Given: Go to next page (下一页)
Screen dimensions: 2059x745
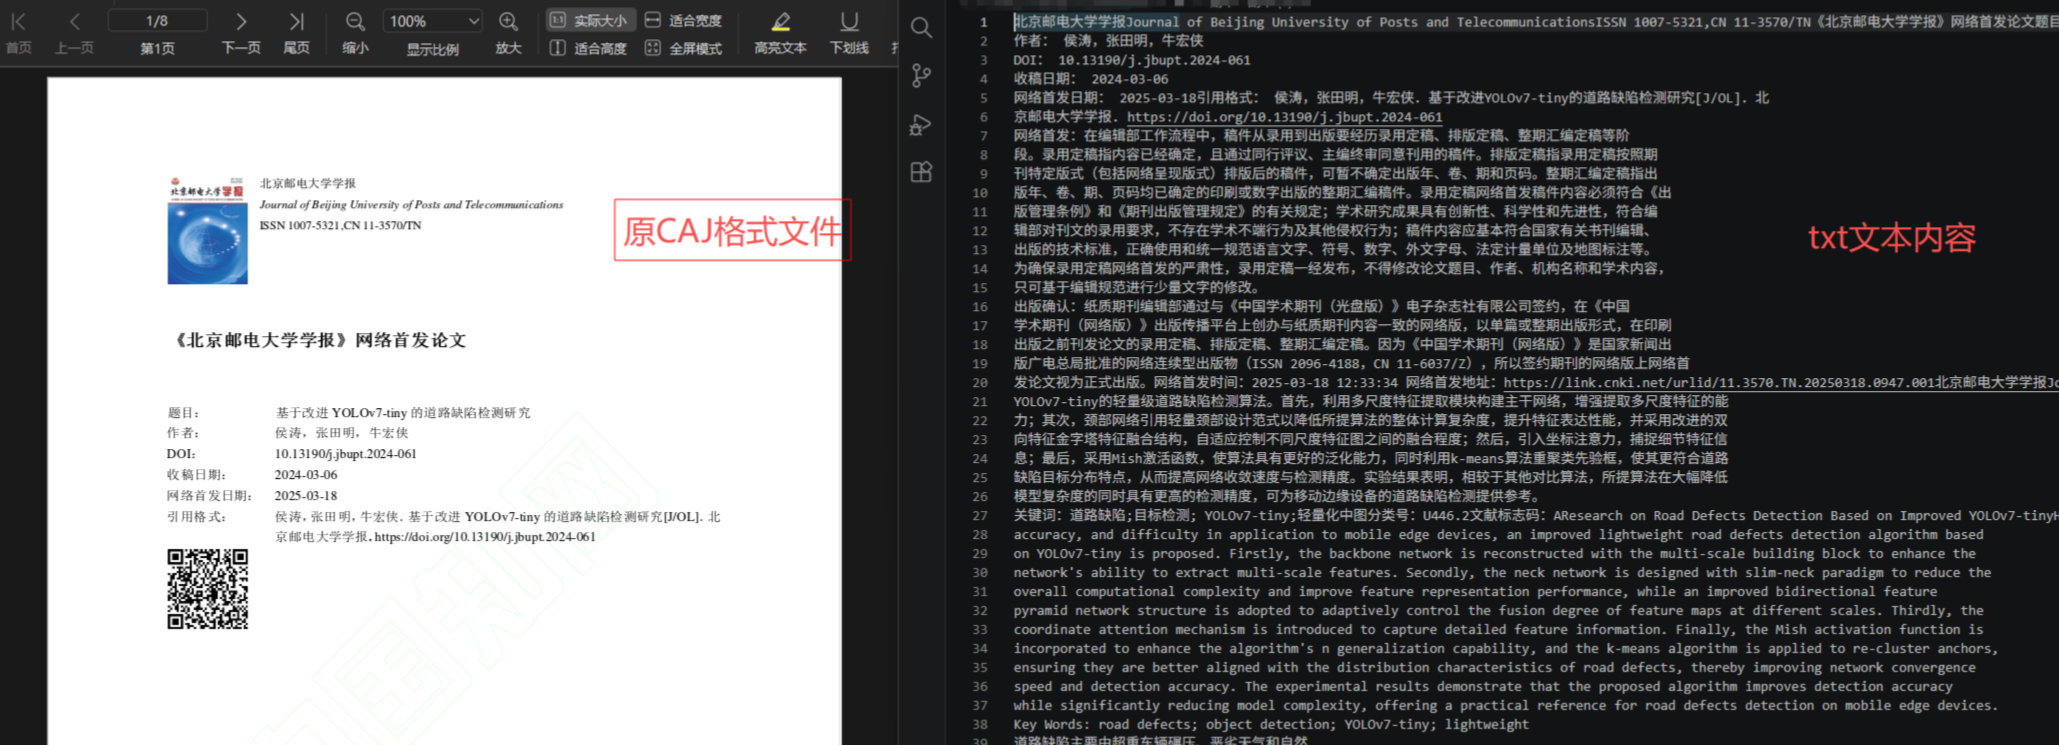Looking at the screenshot, I should pos(241,32).
